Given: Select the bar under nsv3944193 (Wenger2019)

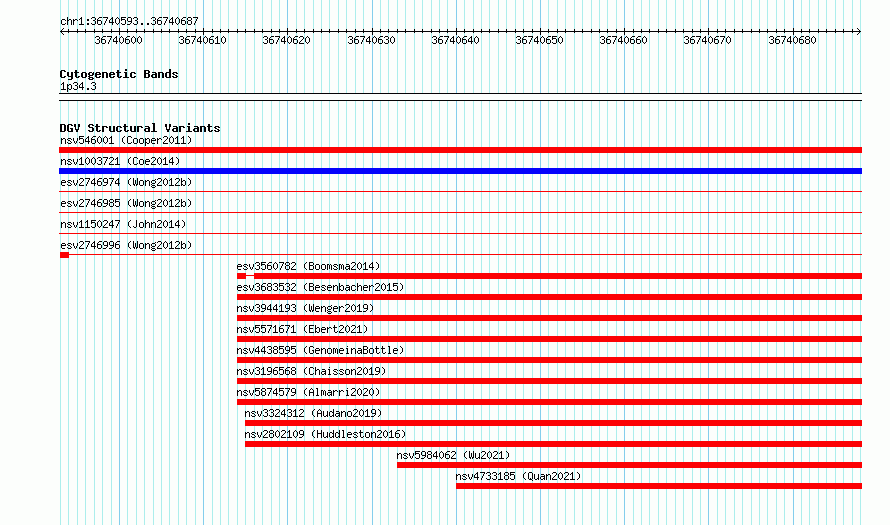Looking at the screenshot, I should coord(549,318).
